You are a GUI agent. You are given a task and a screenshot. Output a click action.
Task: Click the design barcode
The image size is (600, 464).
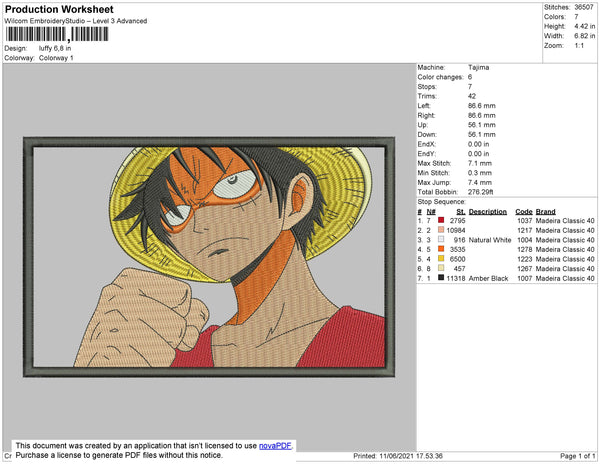57,34
